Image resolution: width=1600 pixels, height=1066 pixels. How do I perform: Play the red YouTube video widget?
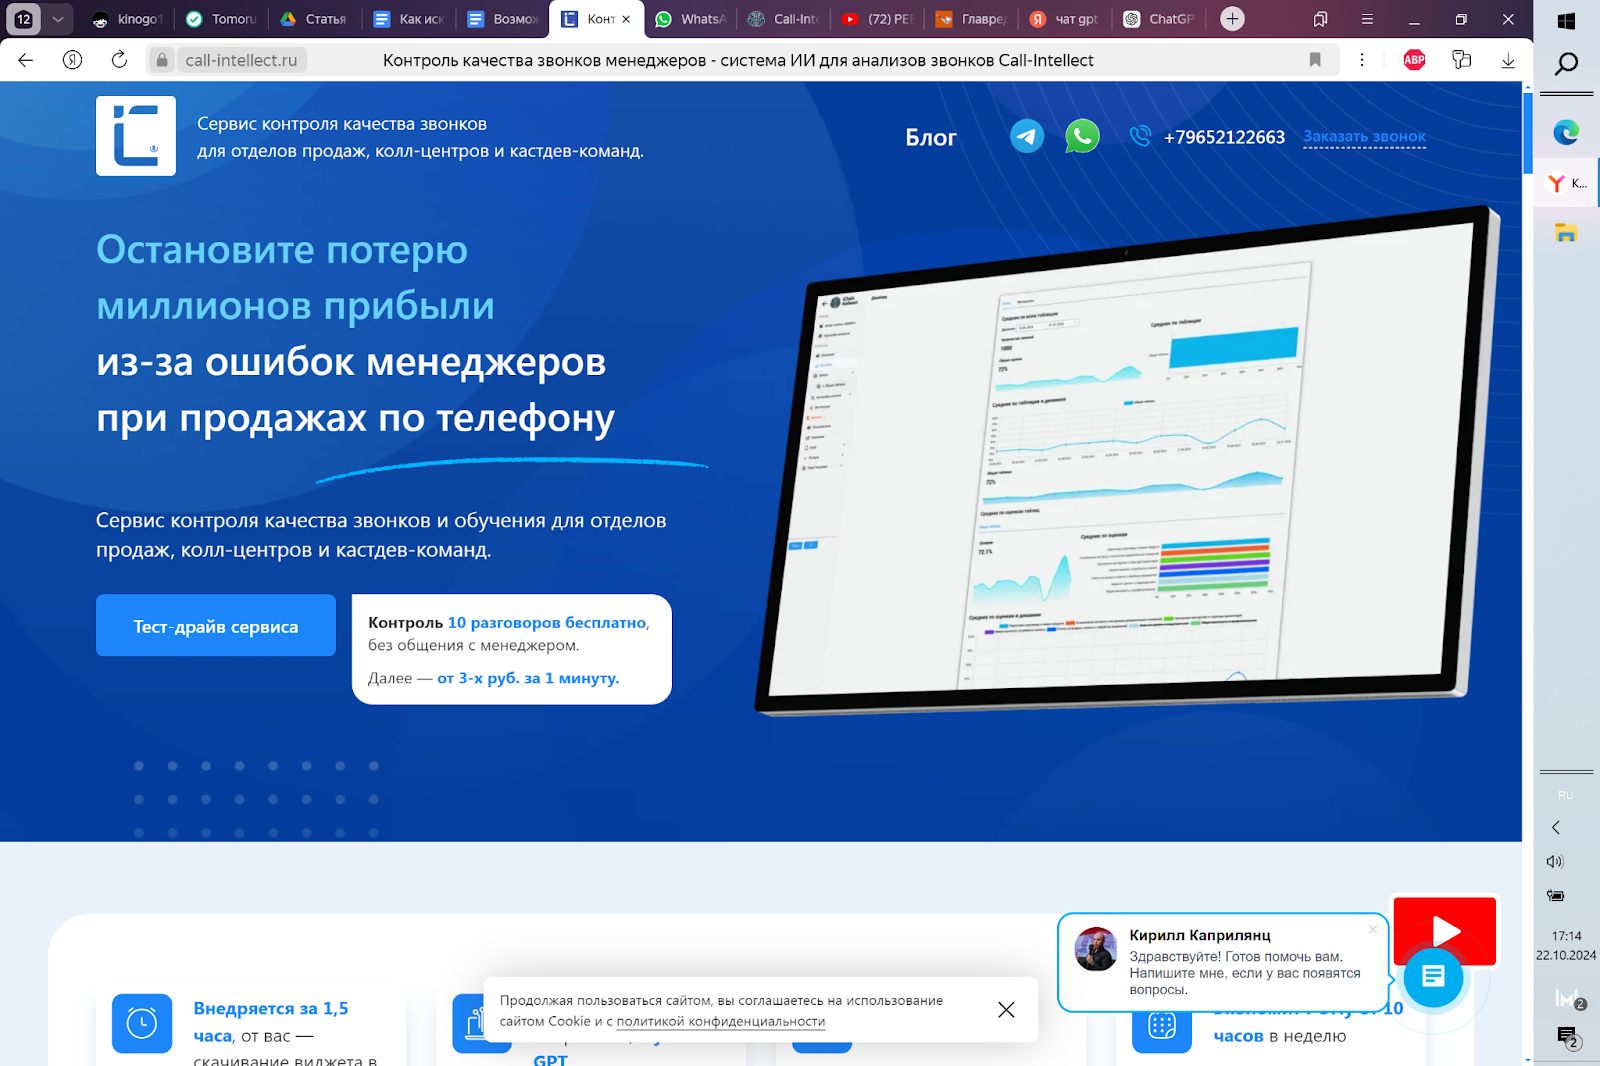(1445, 930)
